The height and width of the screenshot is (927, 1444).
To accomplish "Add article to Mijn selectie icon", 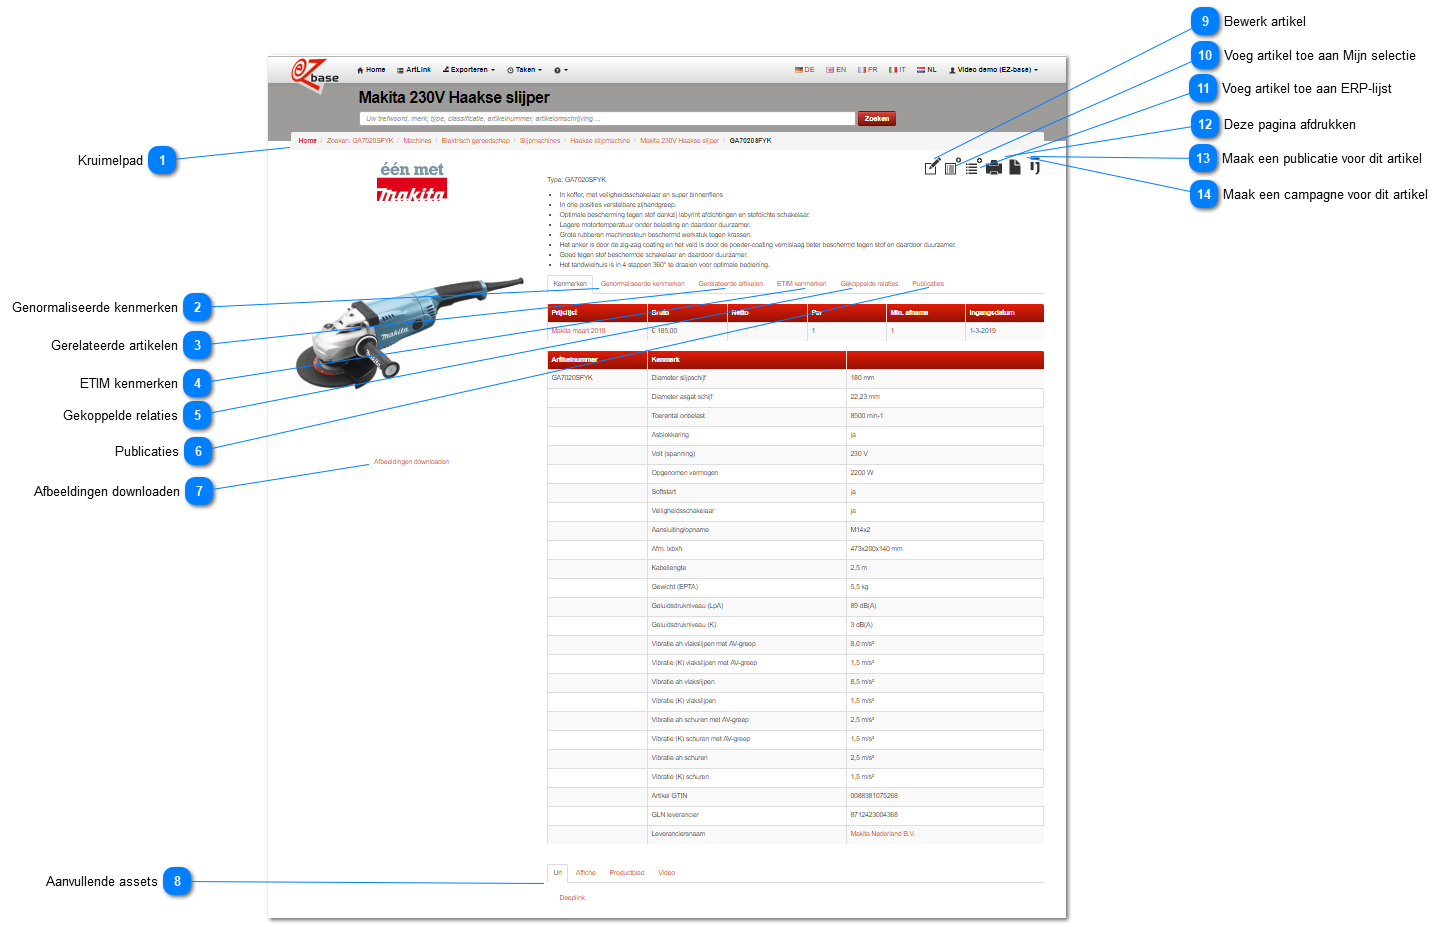I will [952, 167].
